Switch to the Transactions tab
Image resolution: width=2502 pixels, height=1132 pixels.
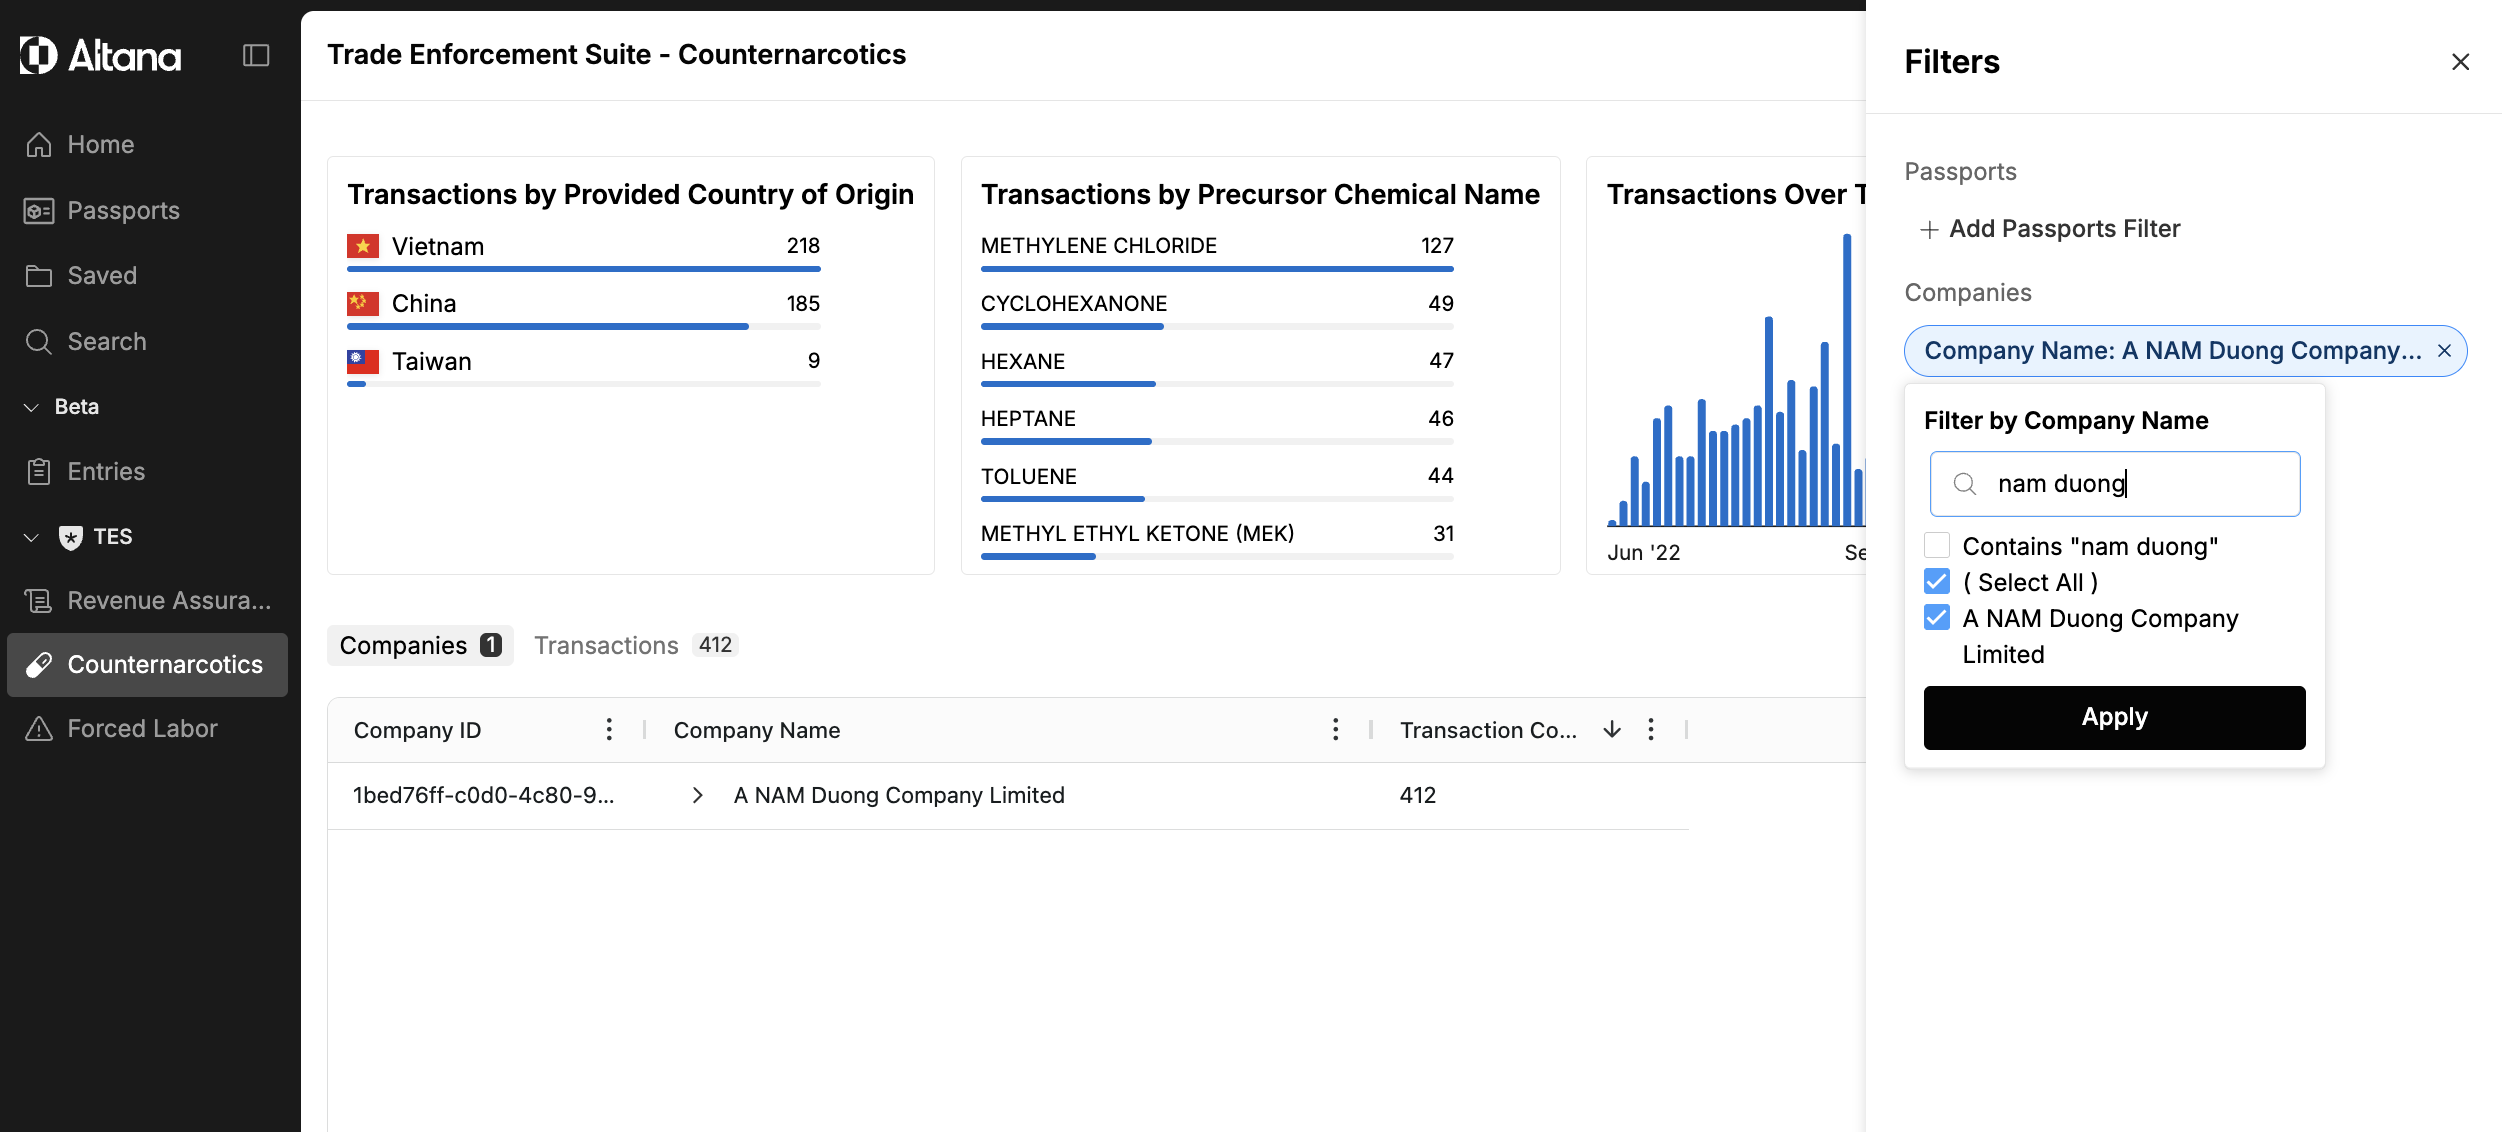point(636,646)
